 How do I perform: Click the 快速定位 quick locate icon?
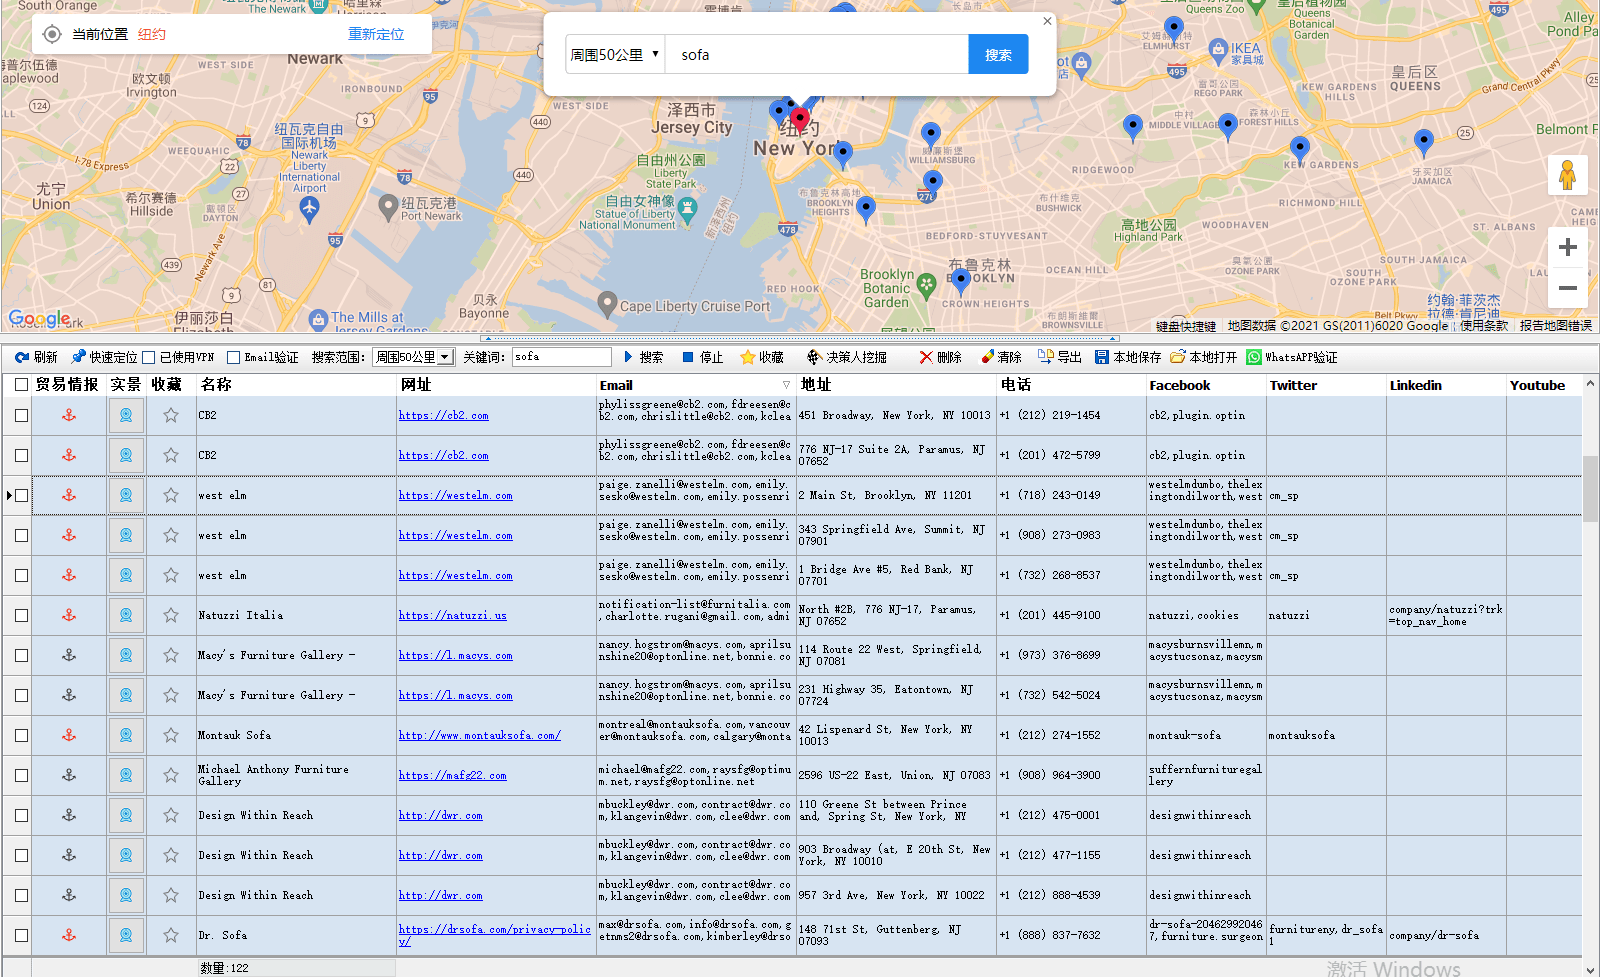[x=78, y=357]
